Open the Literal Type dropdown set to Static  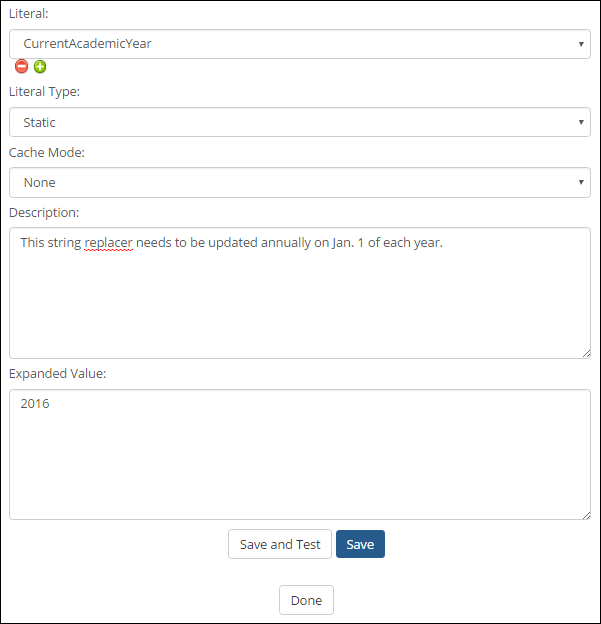[300, 122]
